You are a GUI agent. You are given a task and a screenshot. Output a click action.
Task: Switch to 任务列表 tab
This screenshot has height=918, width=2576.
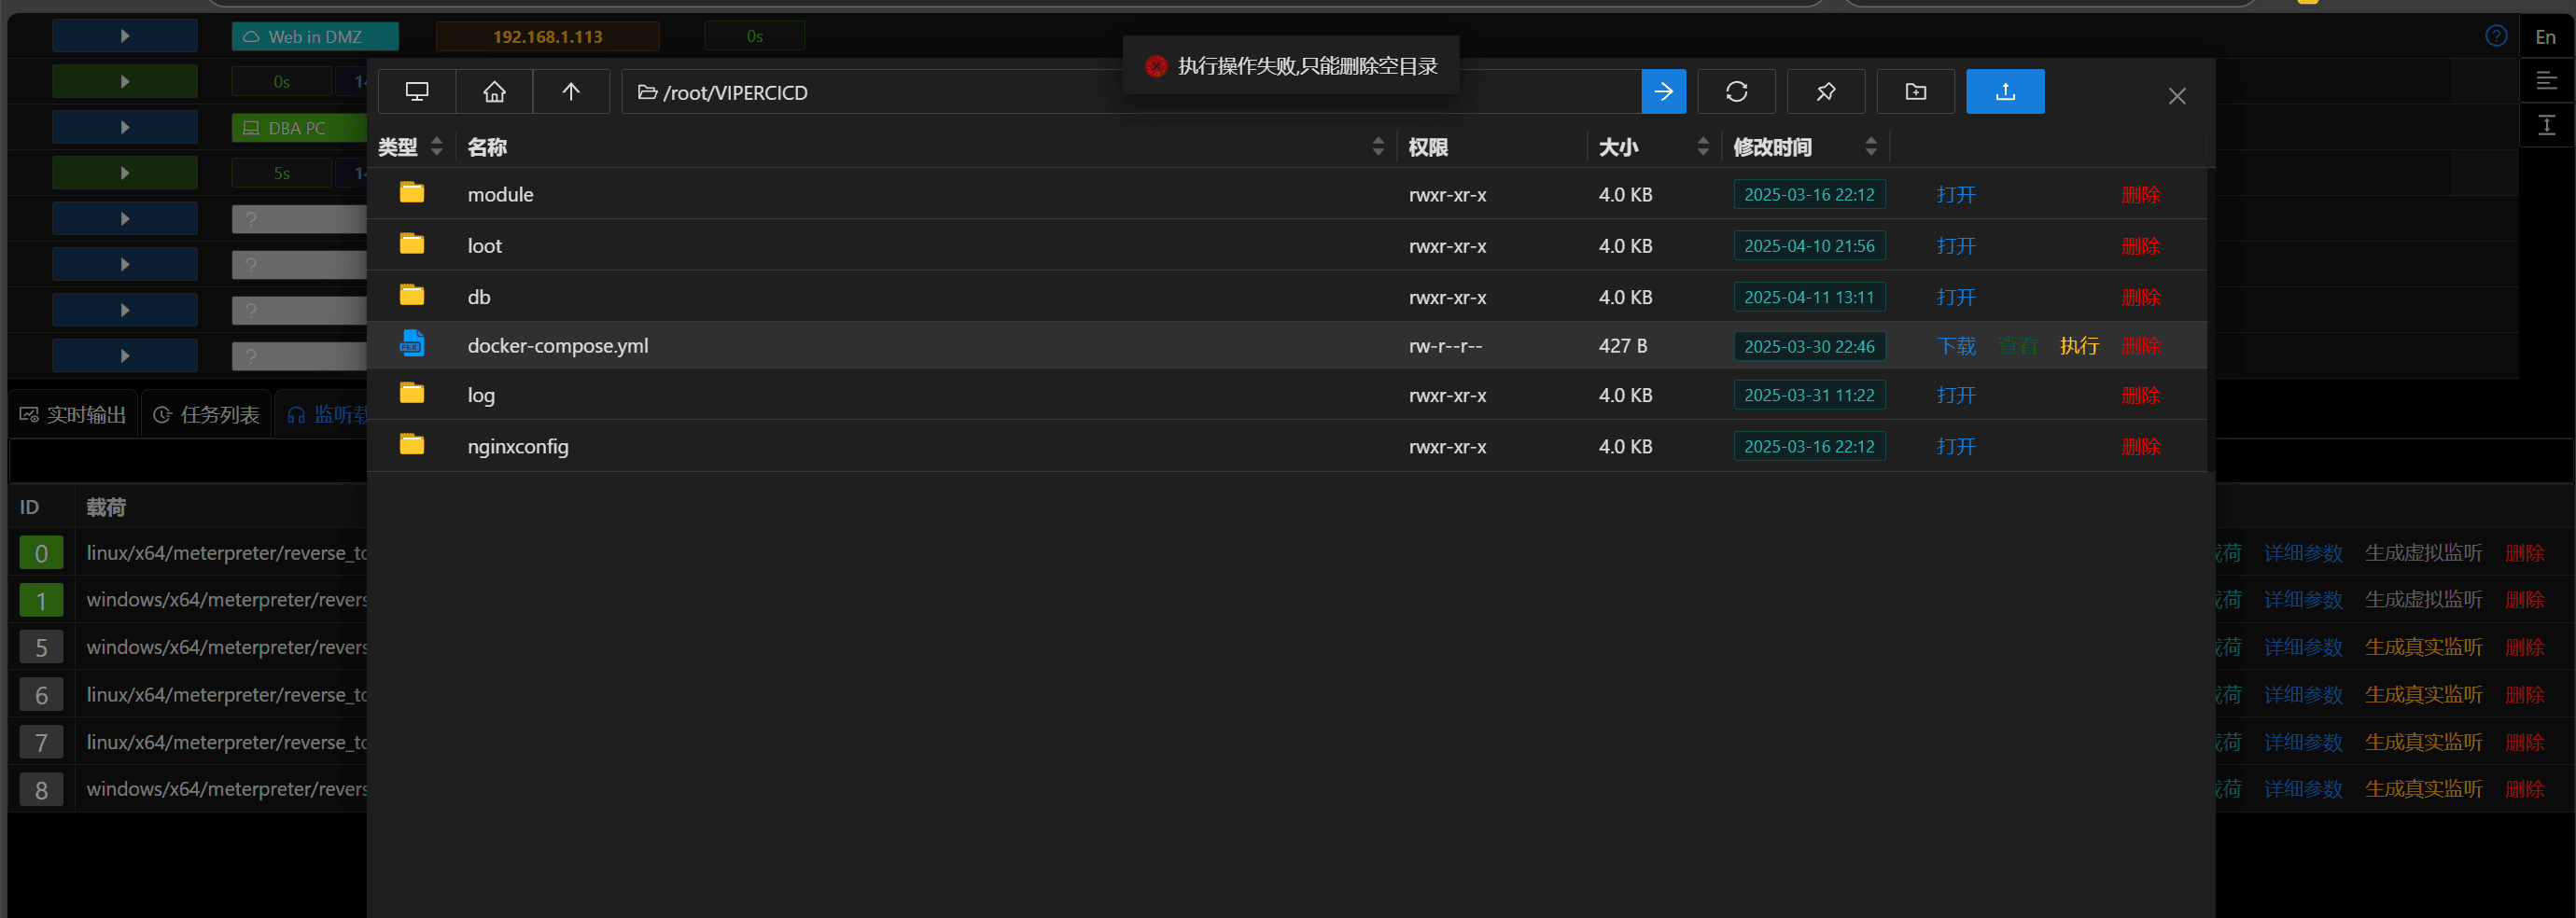207,415
